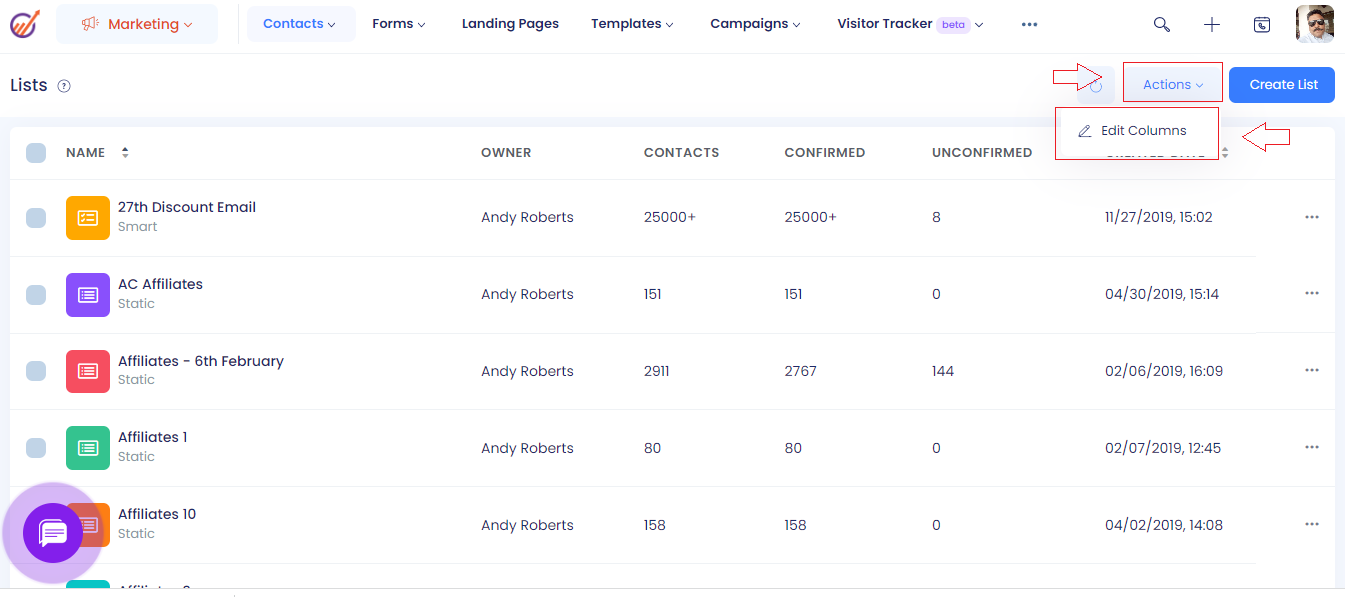The height and width of the screenshot is (597, 1345).
Task: Click the date 04/30/2019, 15:14
Action: 1162,294
